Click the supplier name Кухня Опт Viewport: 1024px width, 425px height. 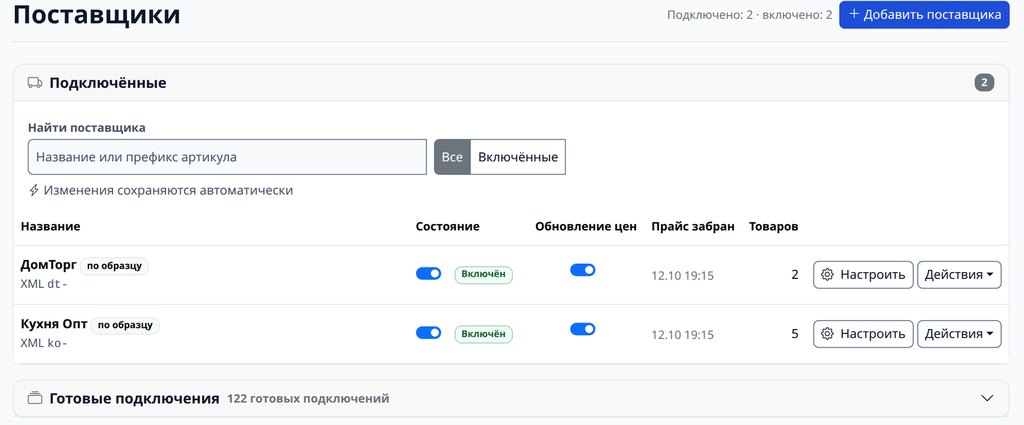click(54, 324)
